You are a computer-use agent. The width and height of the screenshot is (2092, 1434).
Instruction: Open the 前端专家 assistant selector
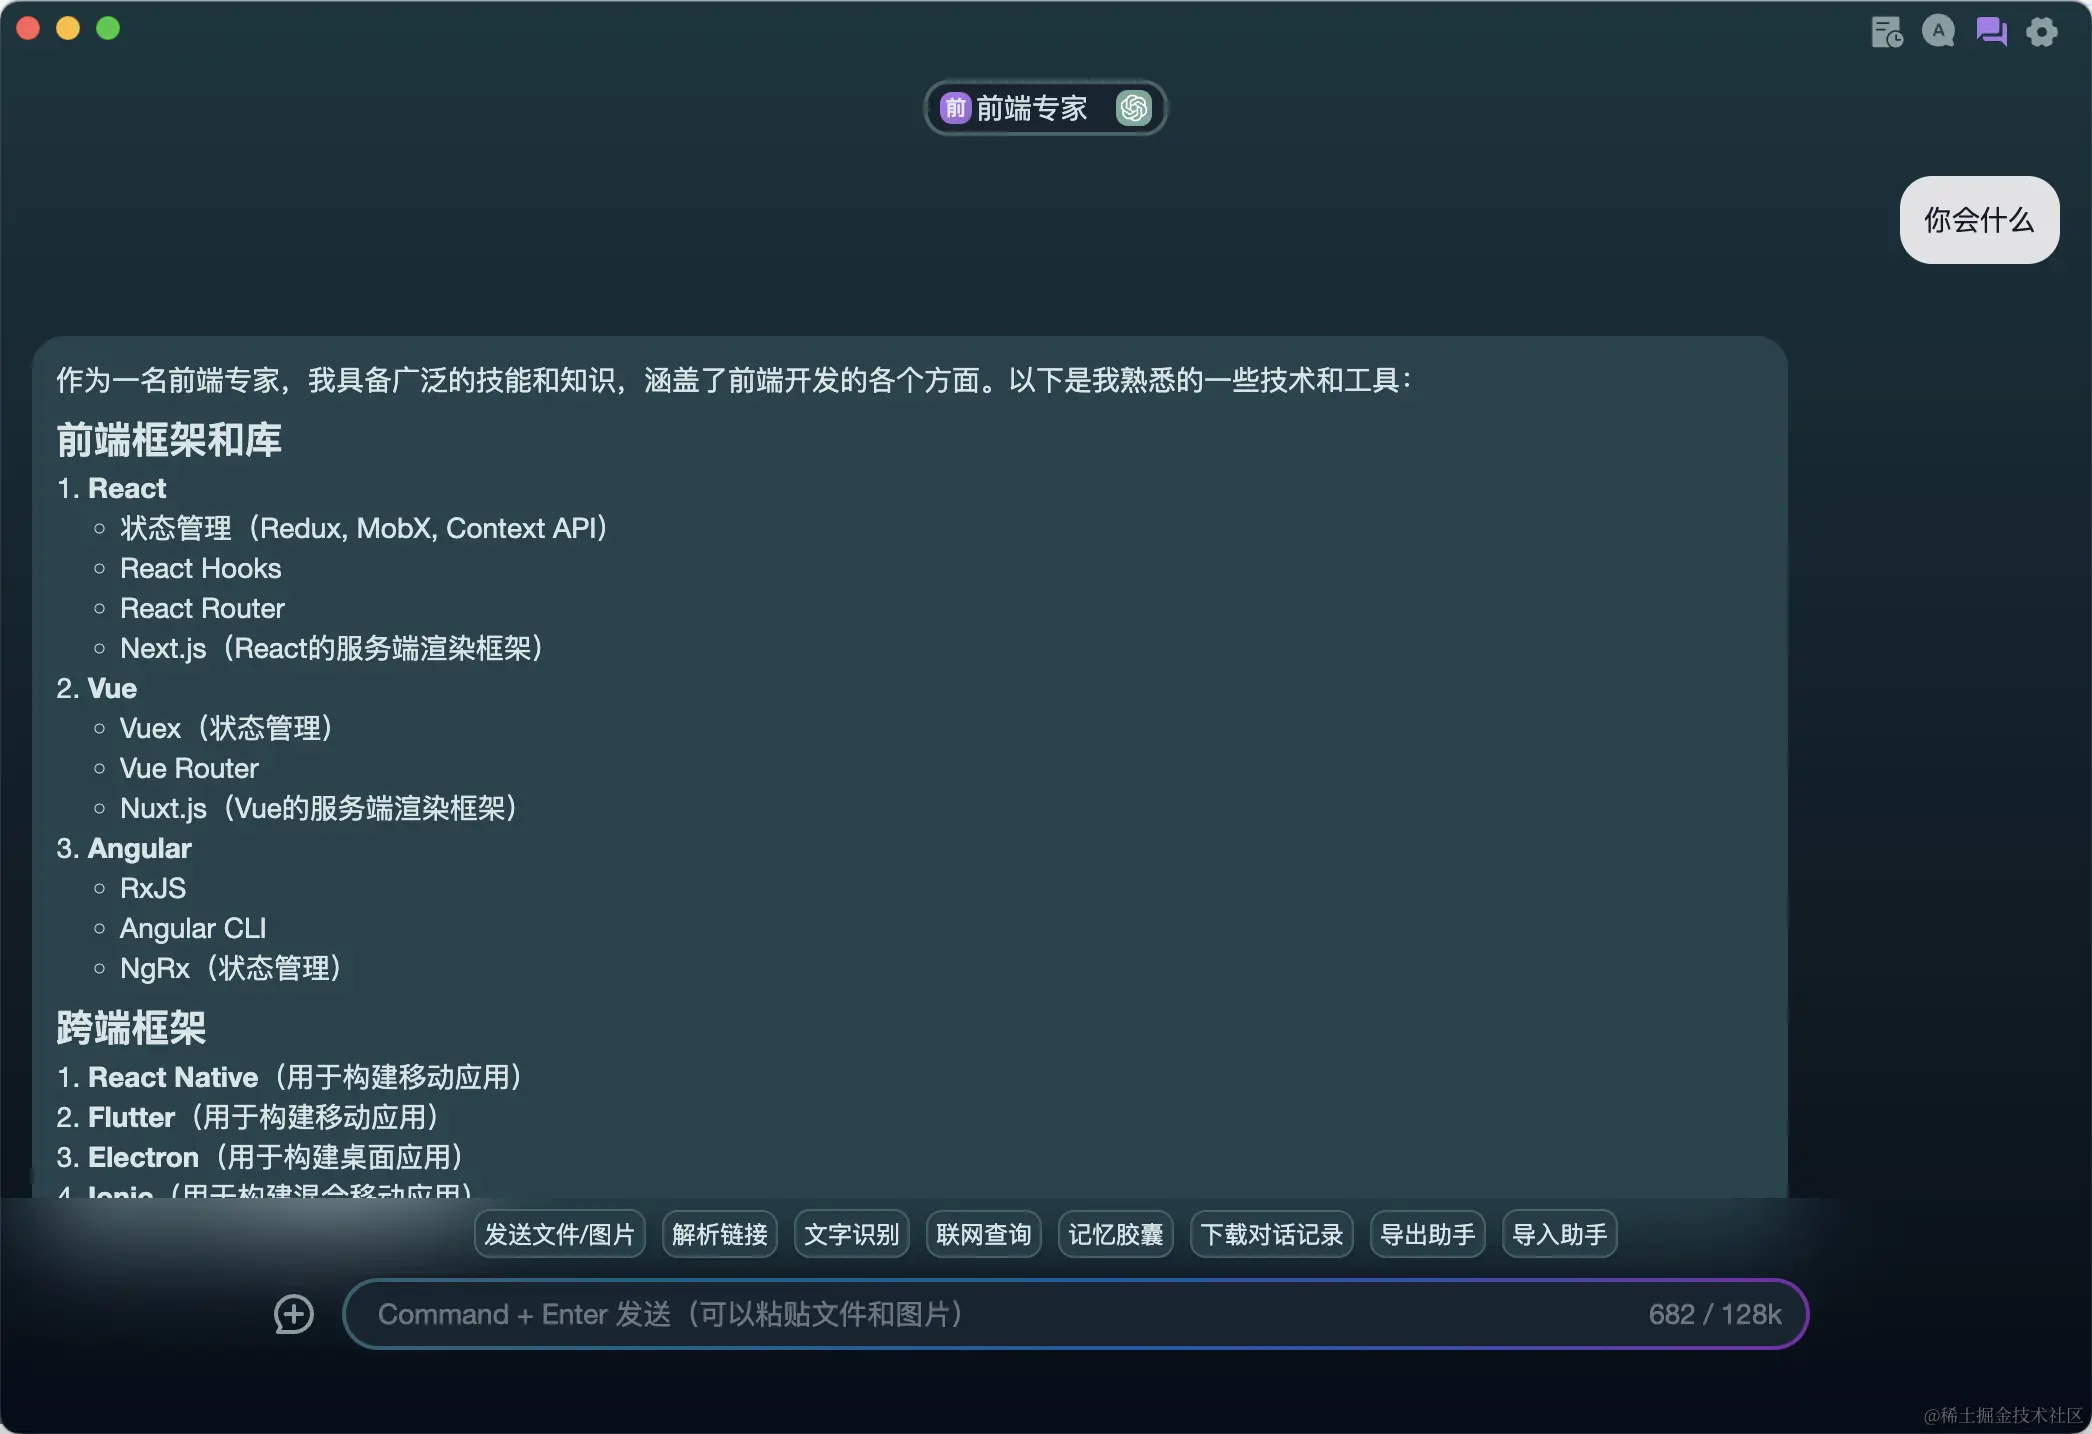pyautogui.click(x=1032, y=108)
